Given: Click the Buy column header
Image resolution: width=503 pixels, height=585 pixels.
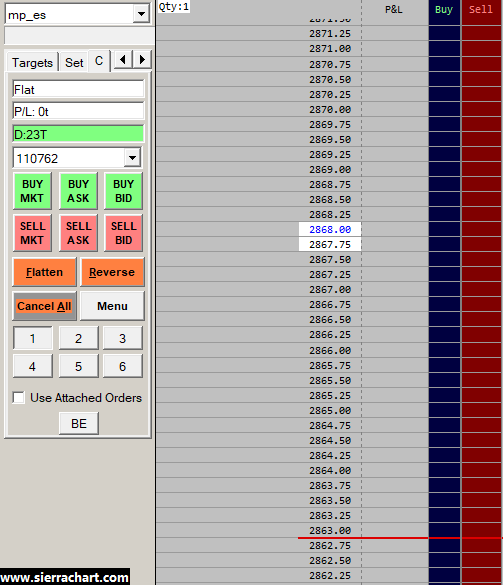Looking at the screenshot, I should pyautogui.click(x=444, y=9).
